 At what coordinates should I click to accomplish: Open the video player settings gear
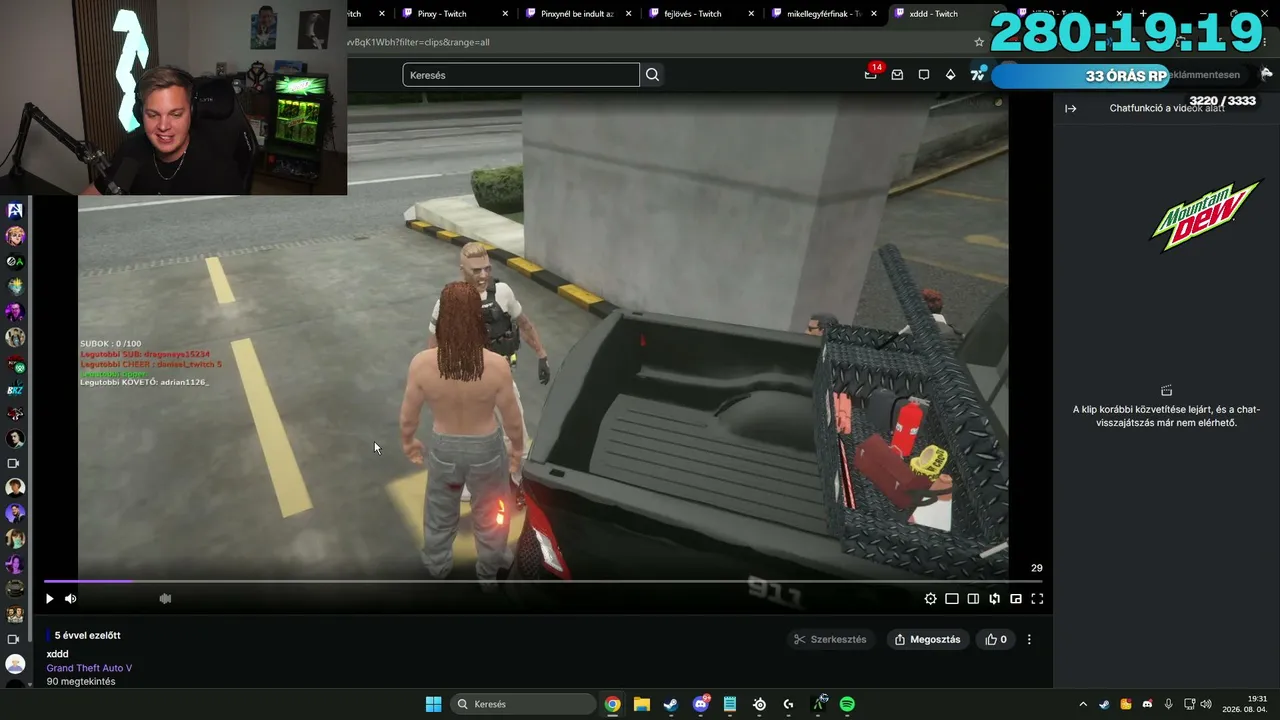tap(931, 599)
